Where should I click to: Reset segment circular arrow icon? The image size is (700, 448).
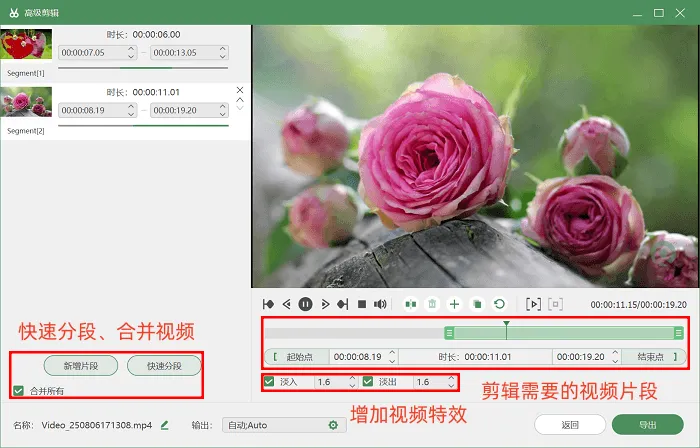tap(499, 304)
